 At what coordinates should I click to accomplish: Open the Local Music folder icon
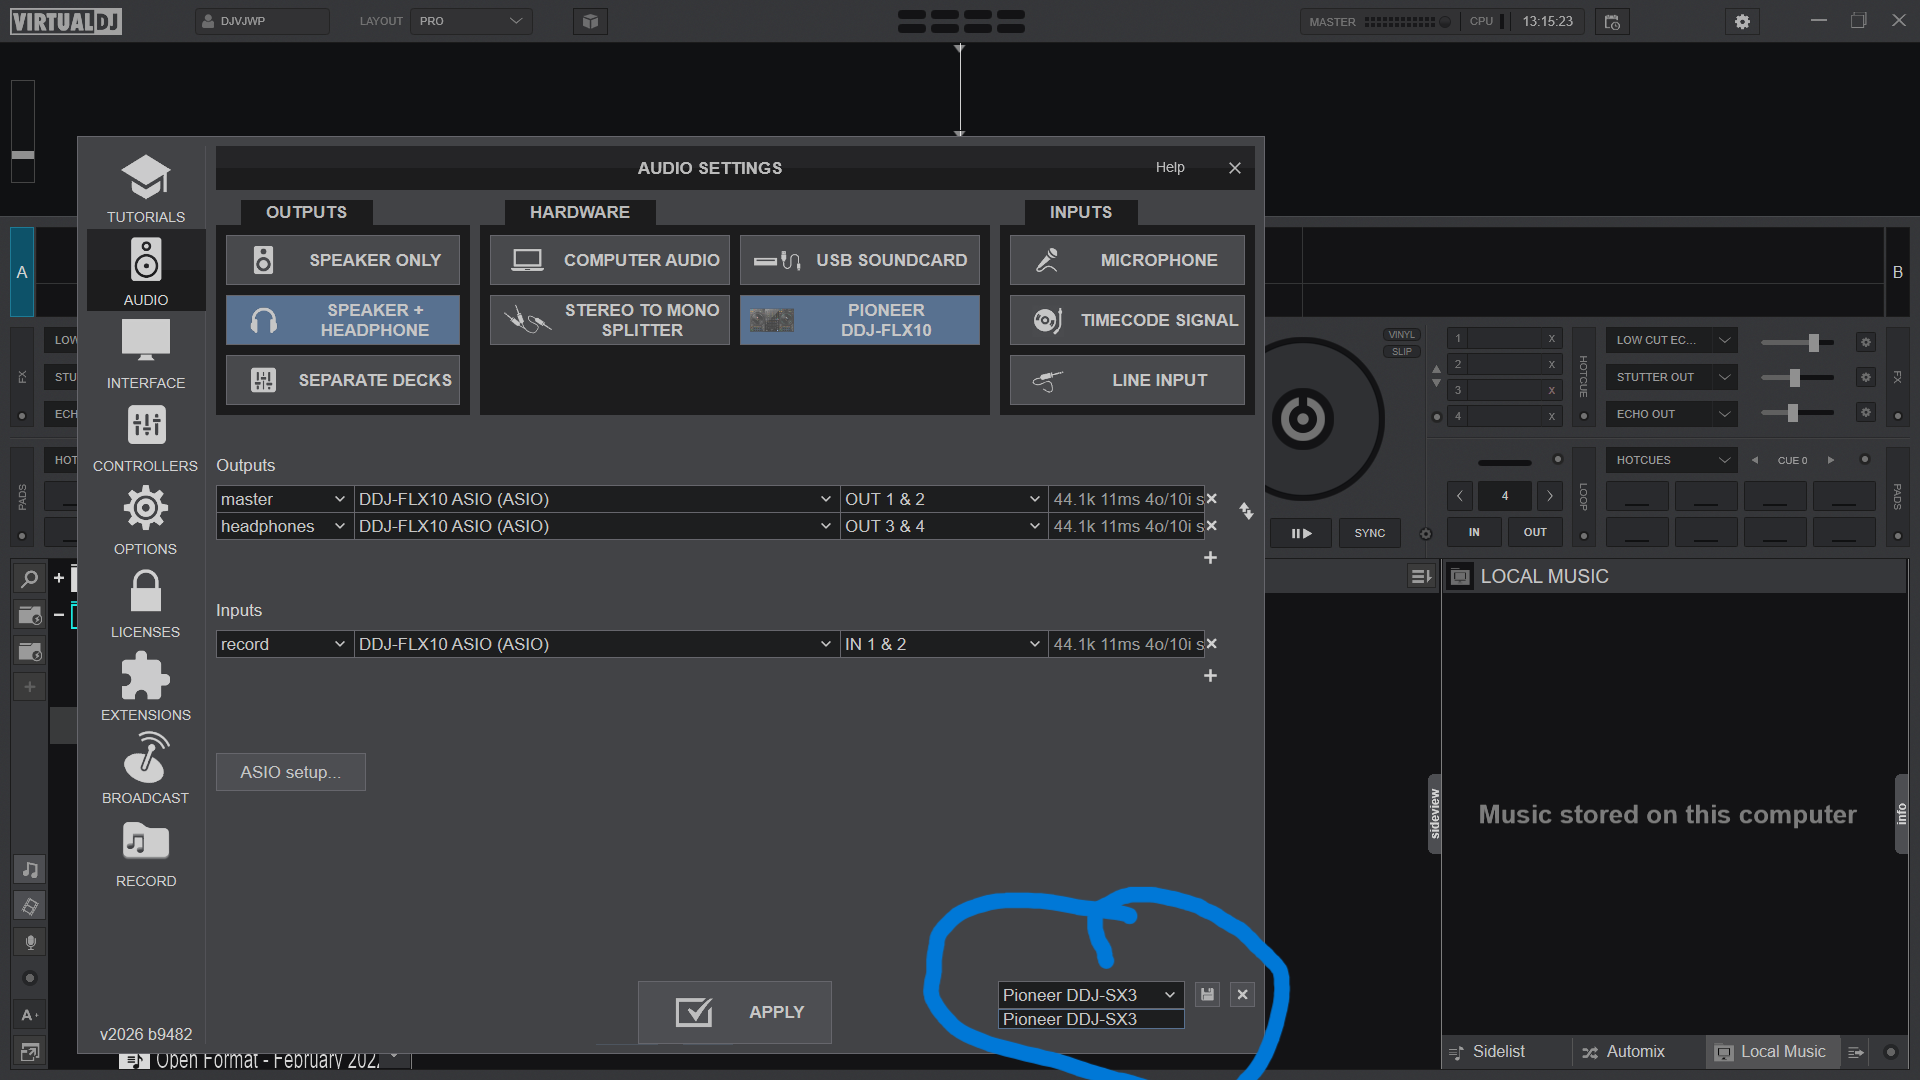1460,577
